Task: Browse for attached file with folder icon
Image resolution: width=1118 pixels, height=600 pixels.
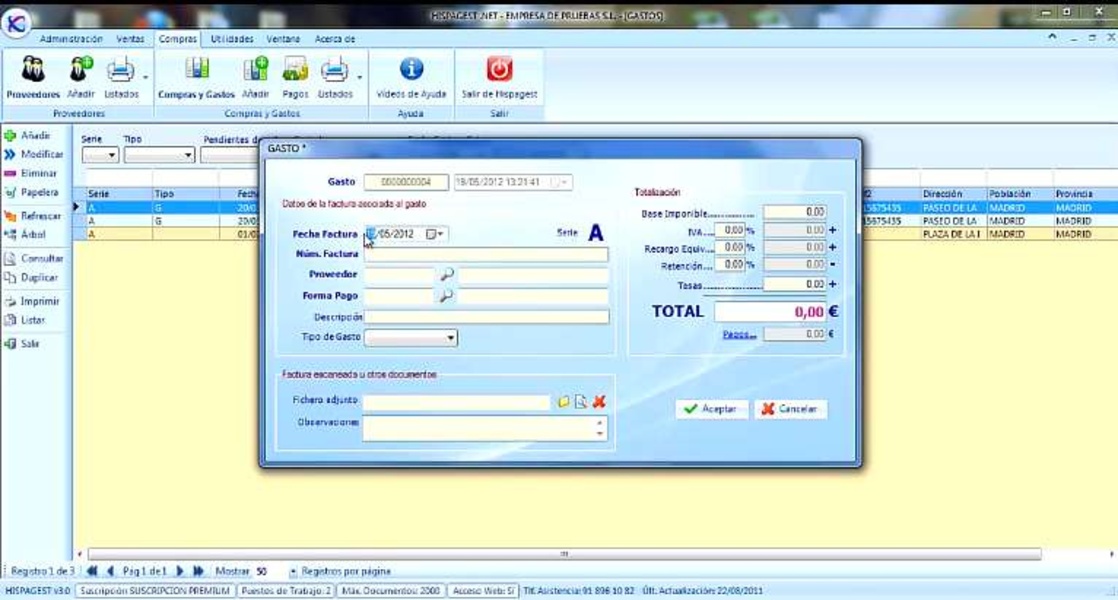Action: pos(563,402)
